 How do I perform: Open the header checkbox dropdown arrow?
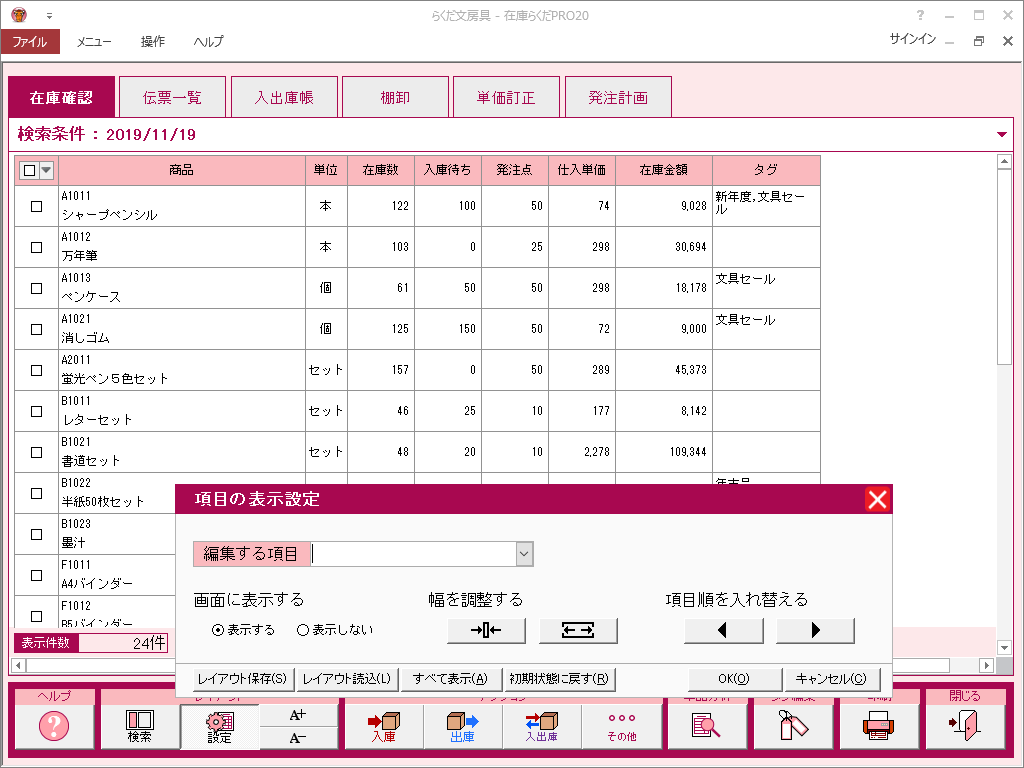coord(46,170)
